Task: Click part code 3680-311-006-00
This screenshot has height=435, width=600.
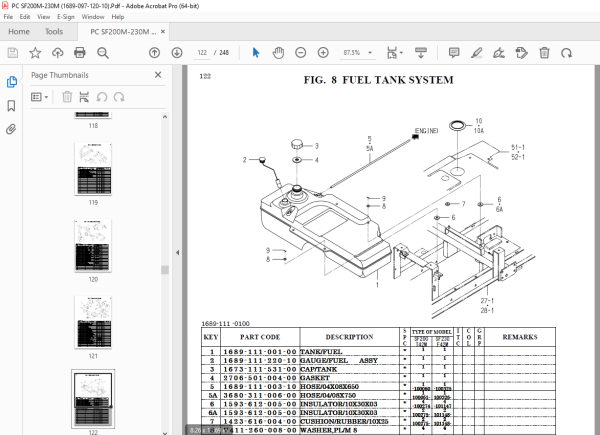Action: click(x=260, y=396)
